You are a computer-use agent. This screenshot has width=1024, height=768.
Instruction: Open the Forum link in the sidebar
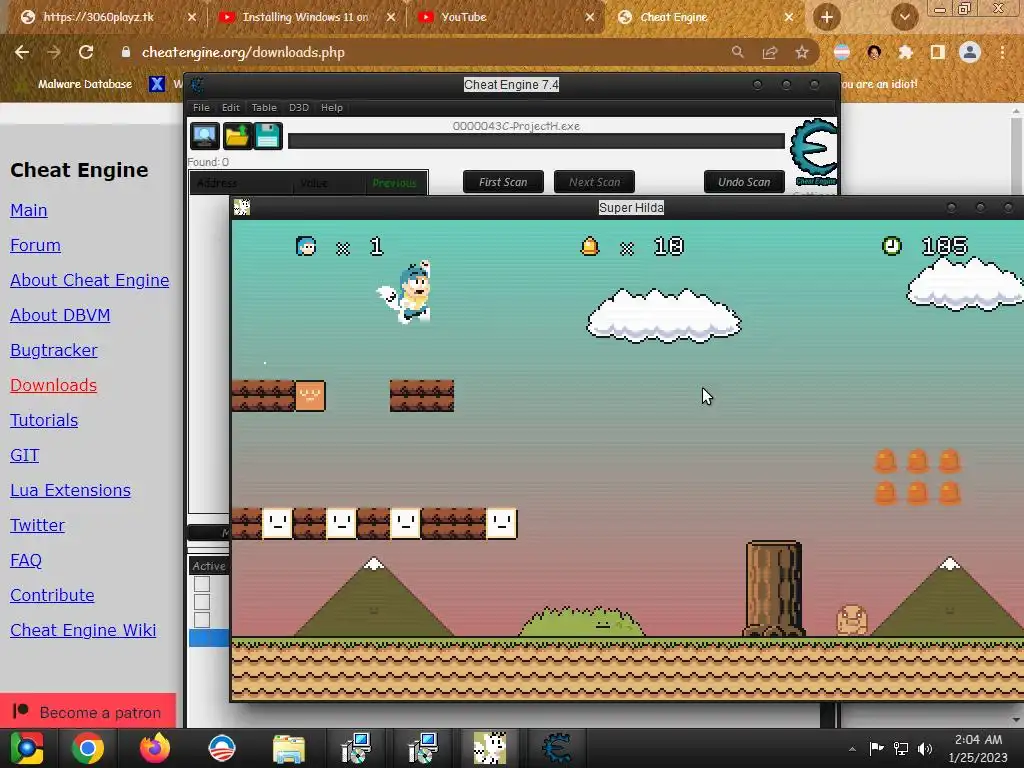35,245
